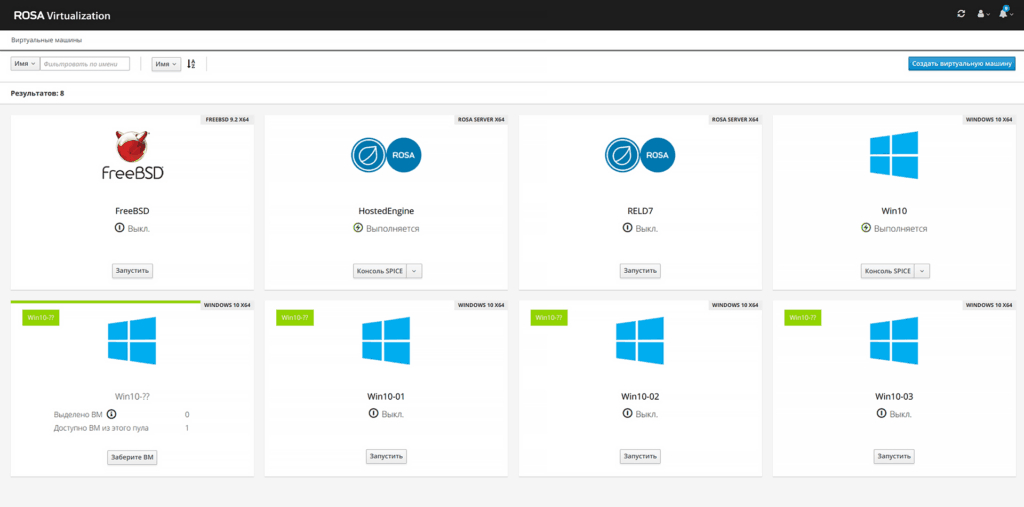The image size is (1024, 507).
Task: Open the user account dropdown
Action: [983, 14]
